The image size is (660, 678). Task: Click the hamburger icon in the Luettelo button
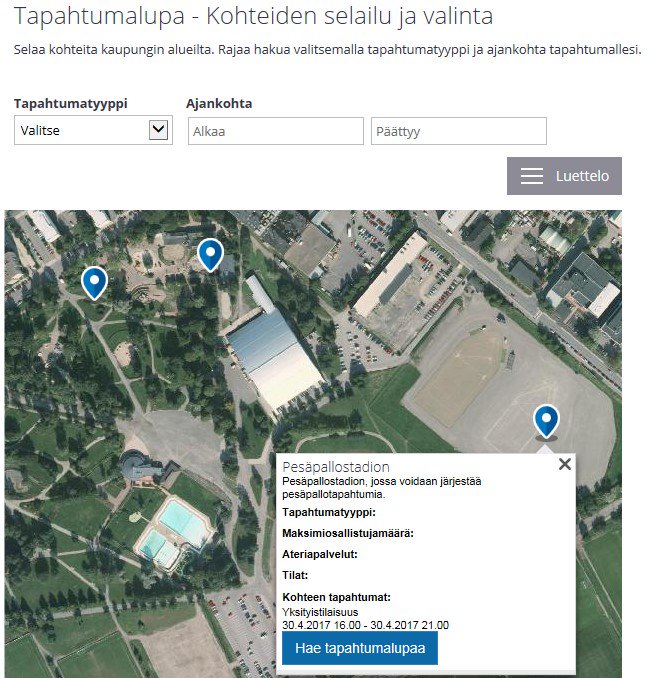click(x=532, y=176)
